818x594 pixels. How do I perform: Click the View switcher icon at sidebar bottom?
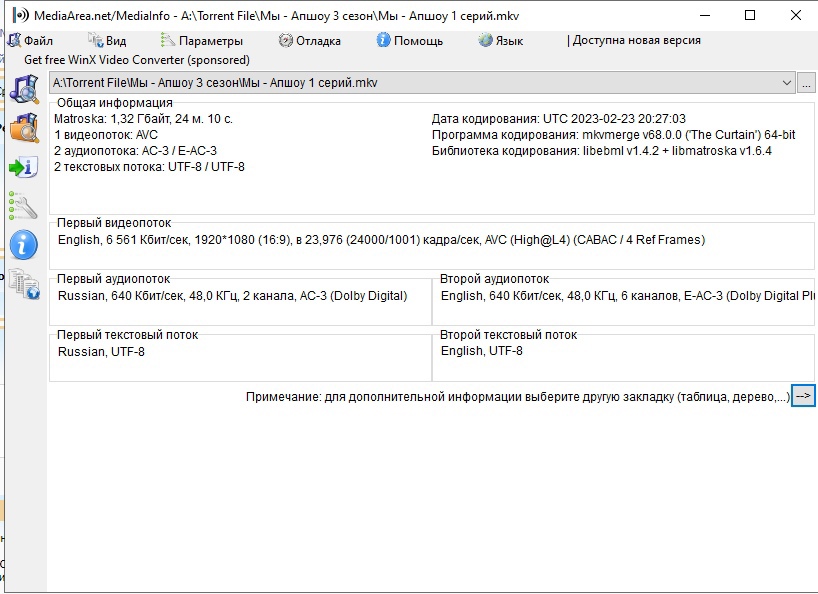23,285
